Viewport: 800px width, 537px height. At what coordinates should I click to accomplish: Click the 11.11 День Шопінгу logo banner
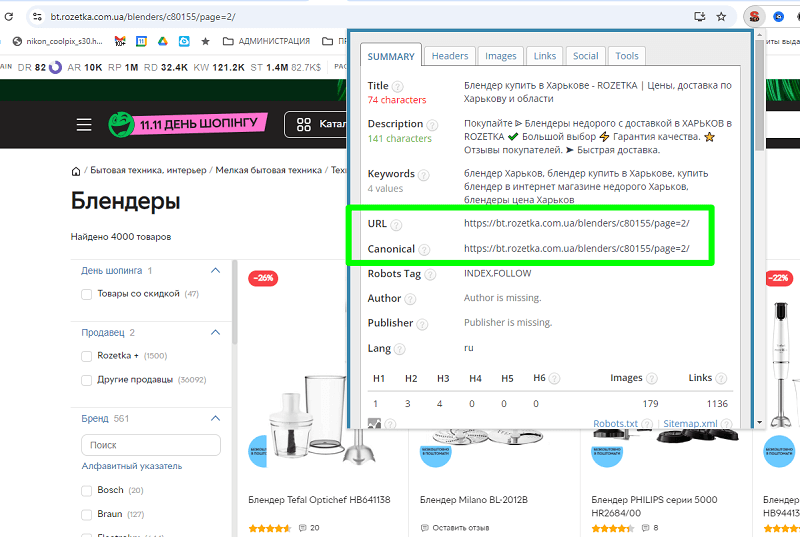[x=188, y=124]
